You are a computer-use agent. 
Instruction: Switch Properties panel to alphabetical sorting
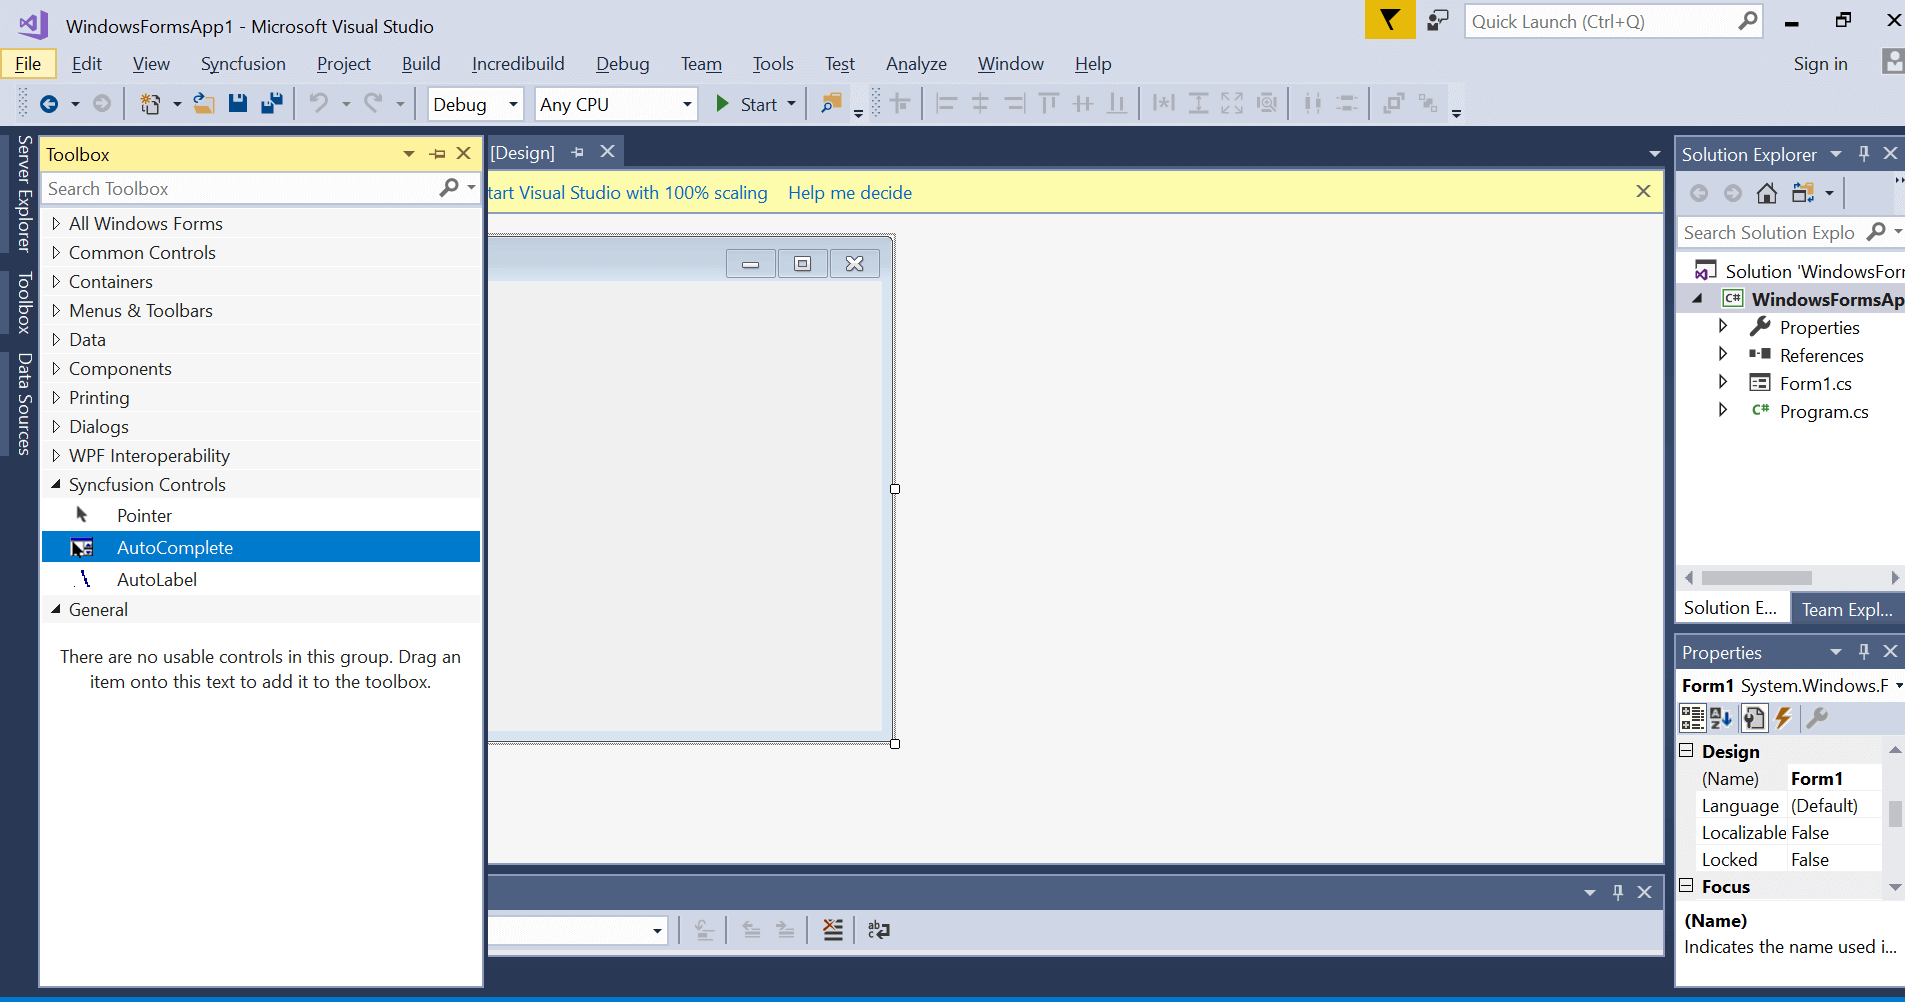[1722, 718]
